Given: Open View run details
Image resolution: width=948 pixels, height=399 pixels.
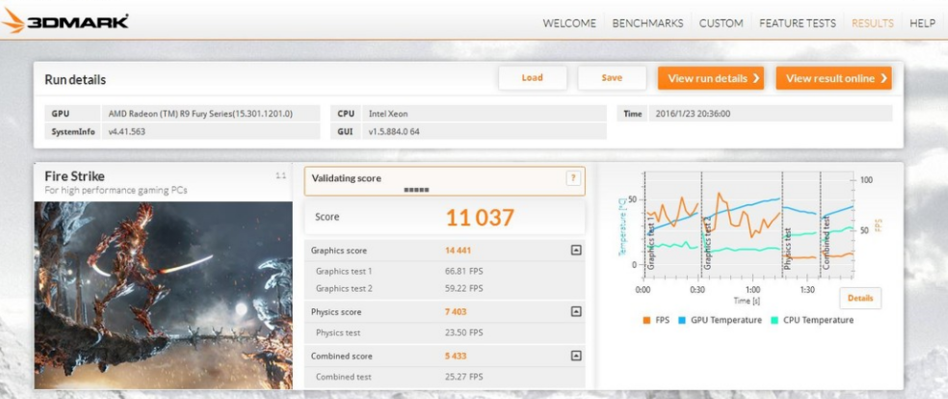Looking at the screenshot, I should point(711,78).
